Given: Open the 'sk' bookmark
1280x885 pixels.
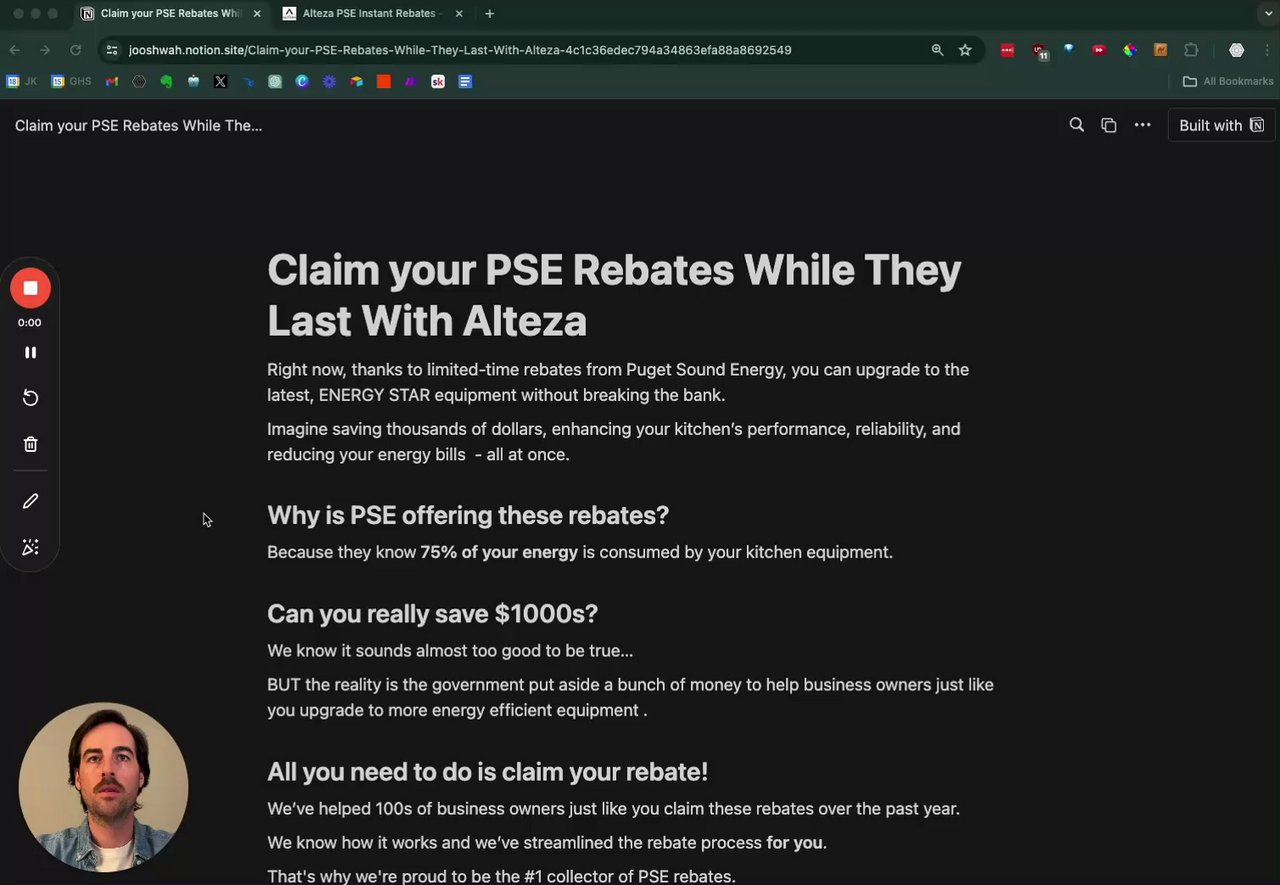Looking at the screenshot, I should (438, 81).
